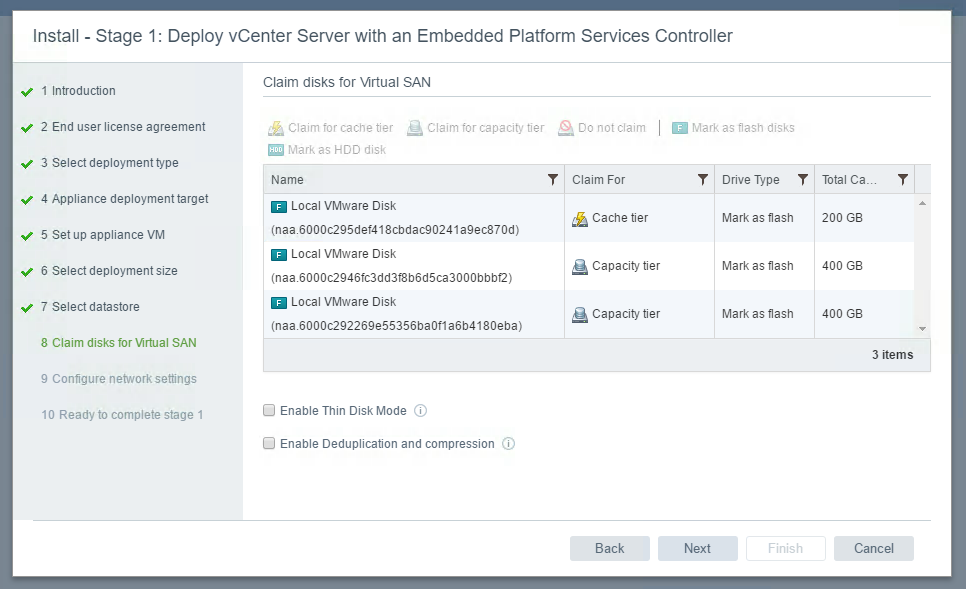Click the Next button
This screenshot has height=589, width=966.
[697, 548]
